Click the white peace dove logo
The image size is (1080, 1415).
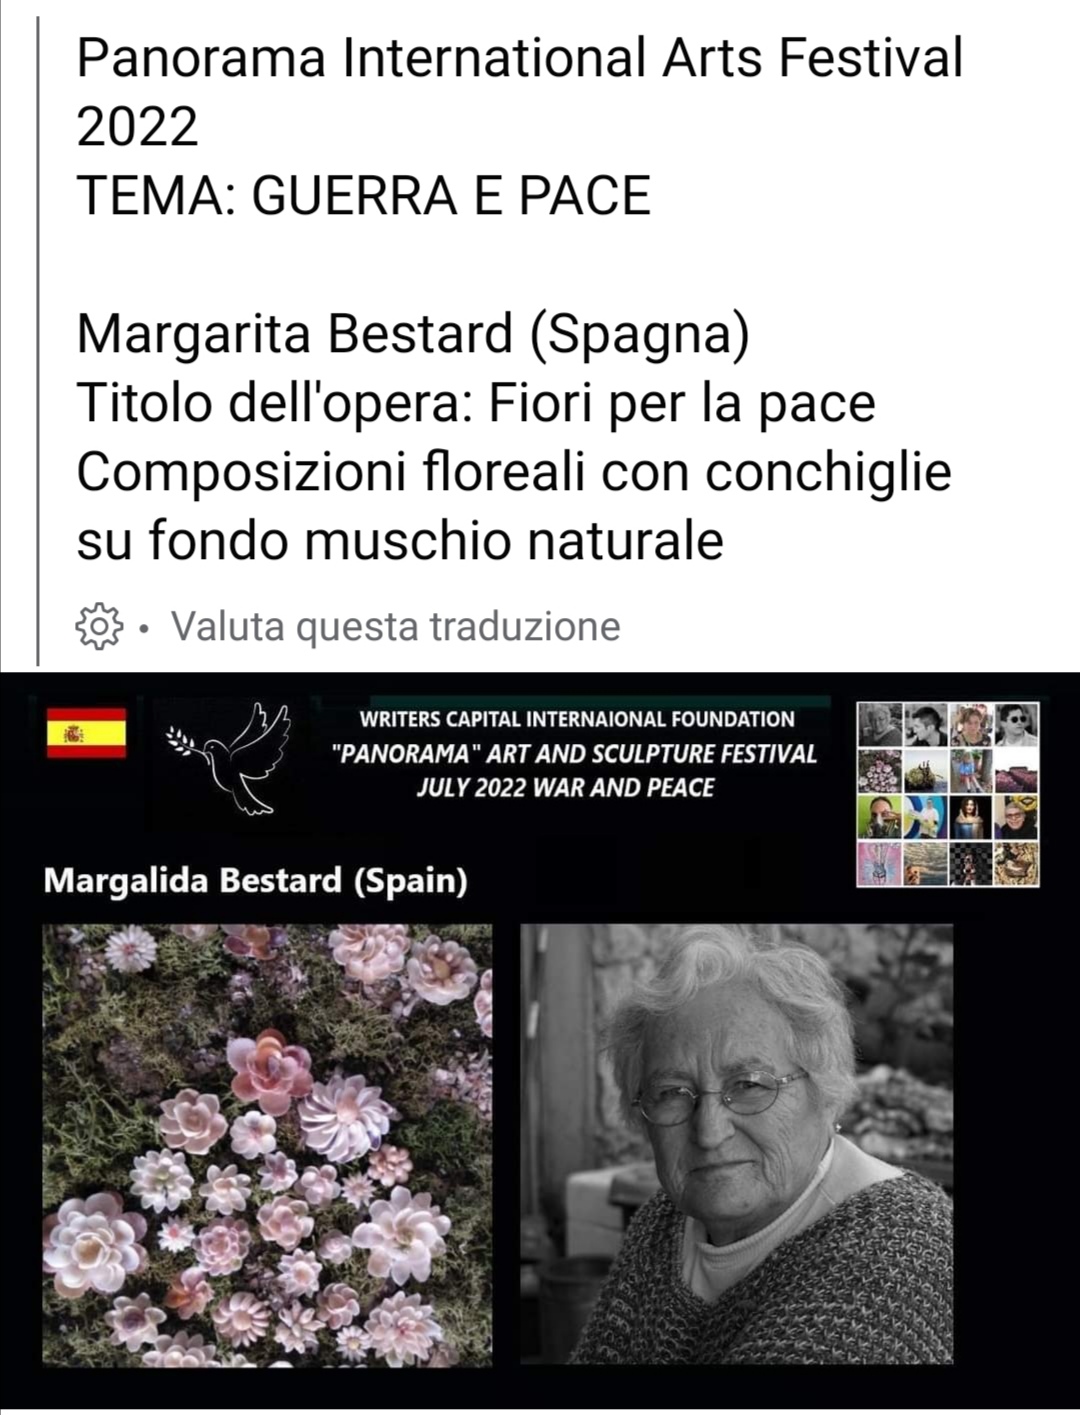point(231,757)
